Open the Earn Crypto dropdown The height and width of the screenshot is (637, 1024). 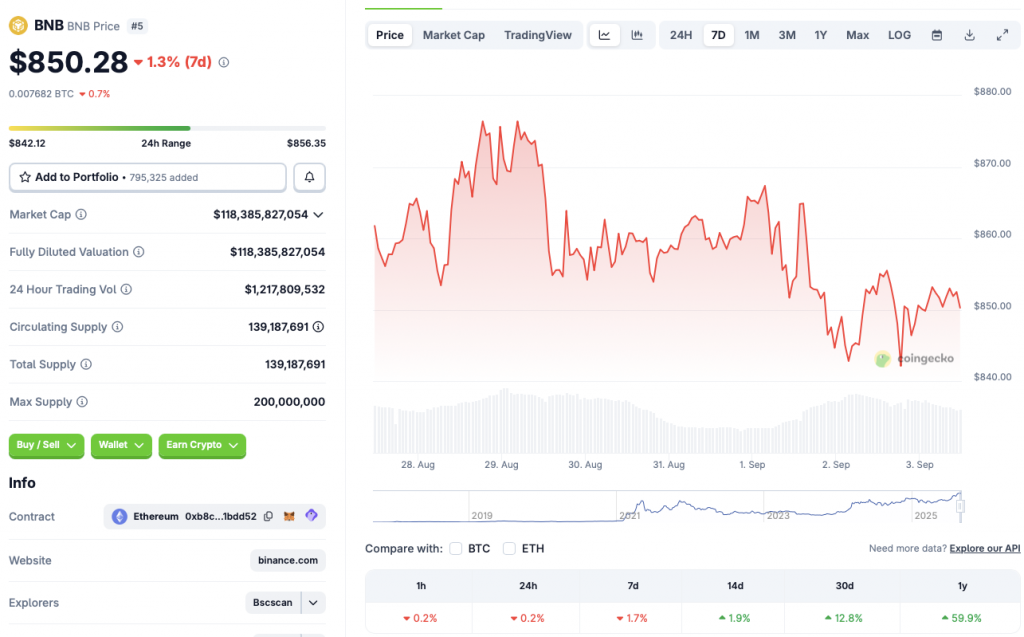pyautogui.click(x=202, y=445)
